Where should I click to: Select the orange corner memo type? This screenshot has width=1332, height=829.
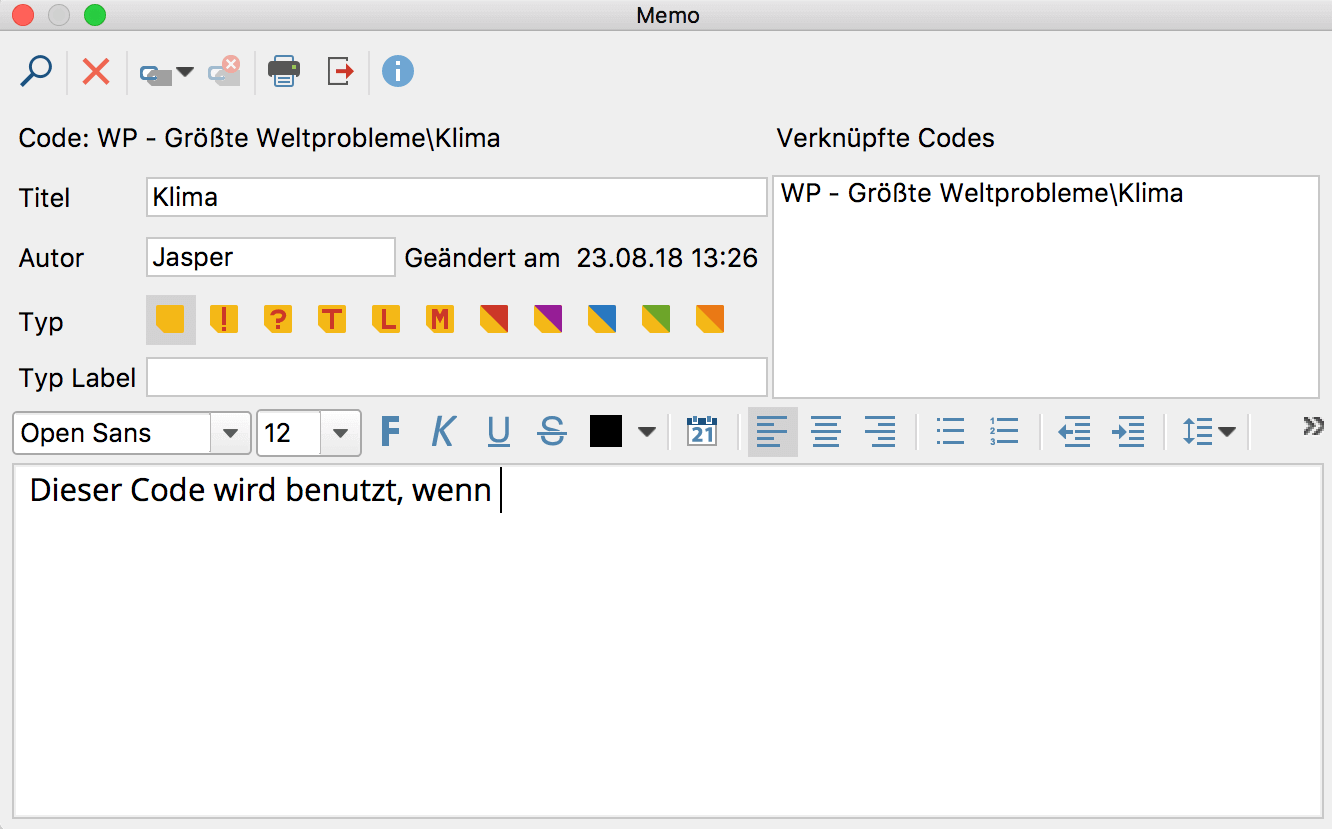(x=710, y=320)
